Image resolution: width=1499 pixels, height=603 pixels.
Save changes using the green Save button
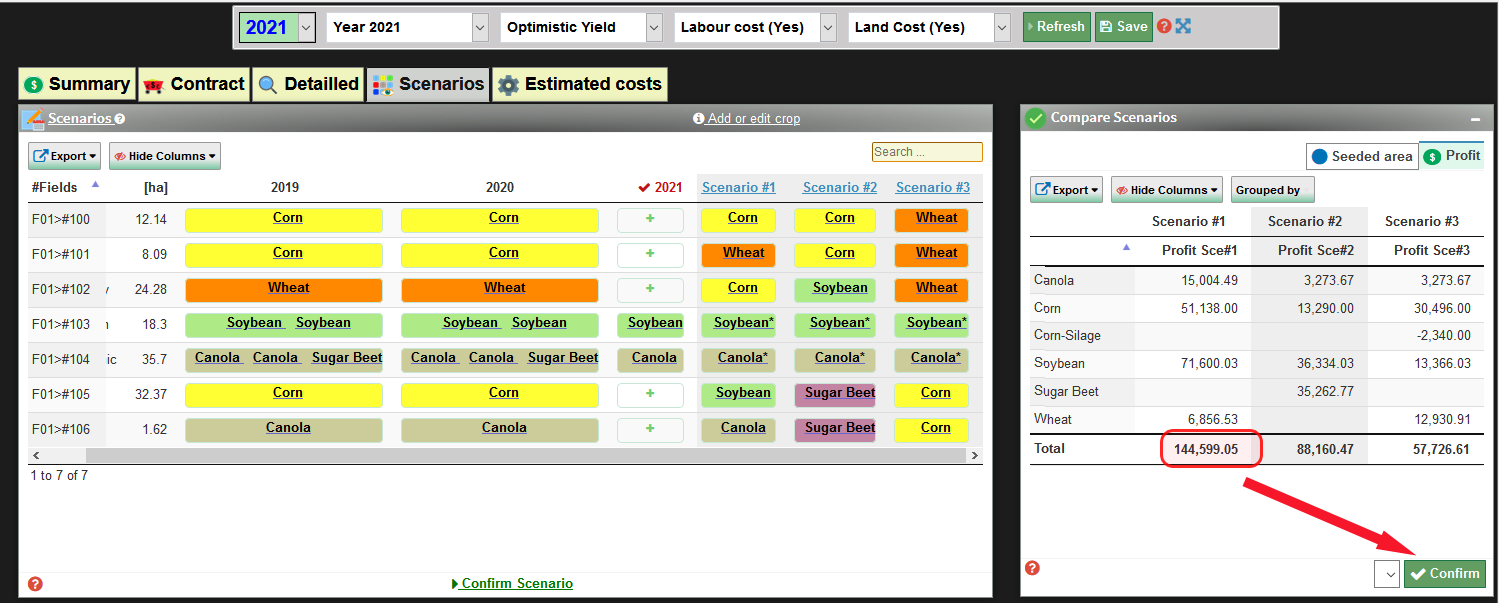pyautogui.click(x=1123, y=26)
